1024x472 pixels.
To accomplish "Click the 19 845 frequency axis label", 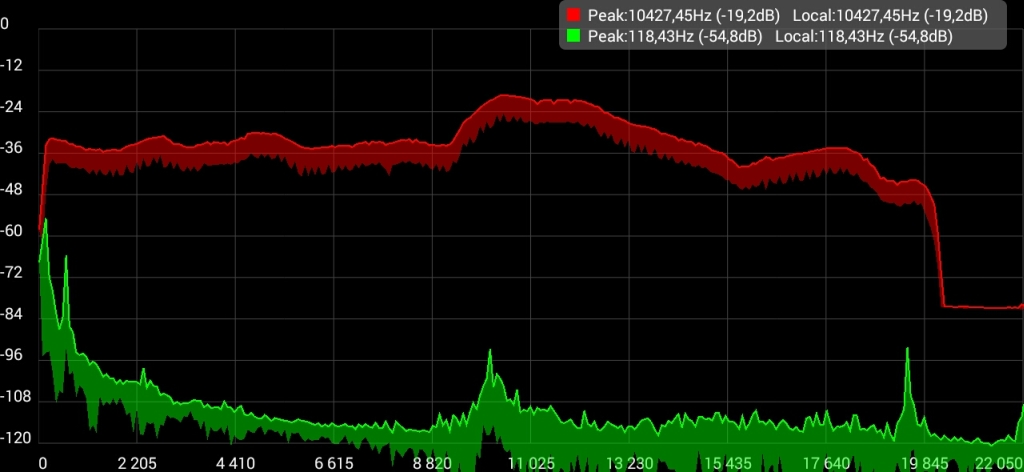I will tap(925, 464).
